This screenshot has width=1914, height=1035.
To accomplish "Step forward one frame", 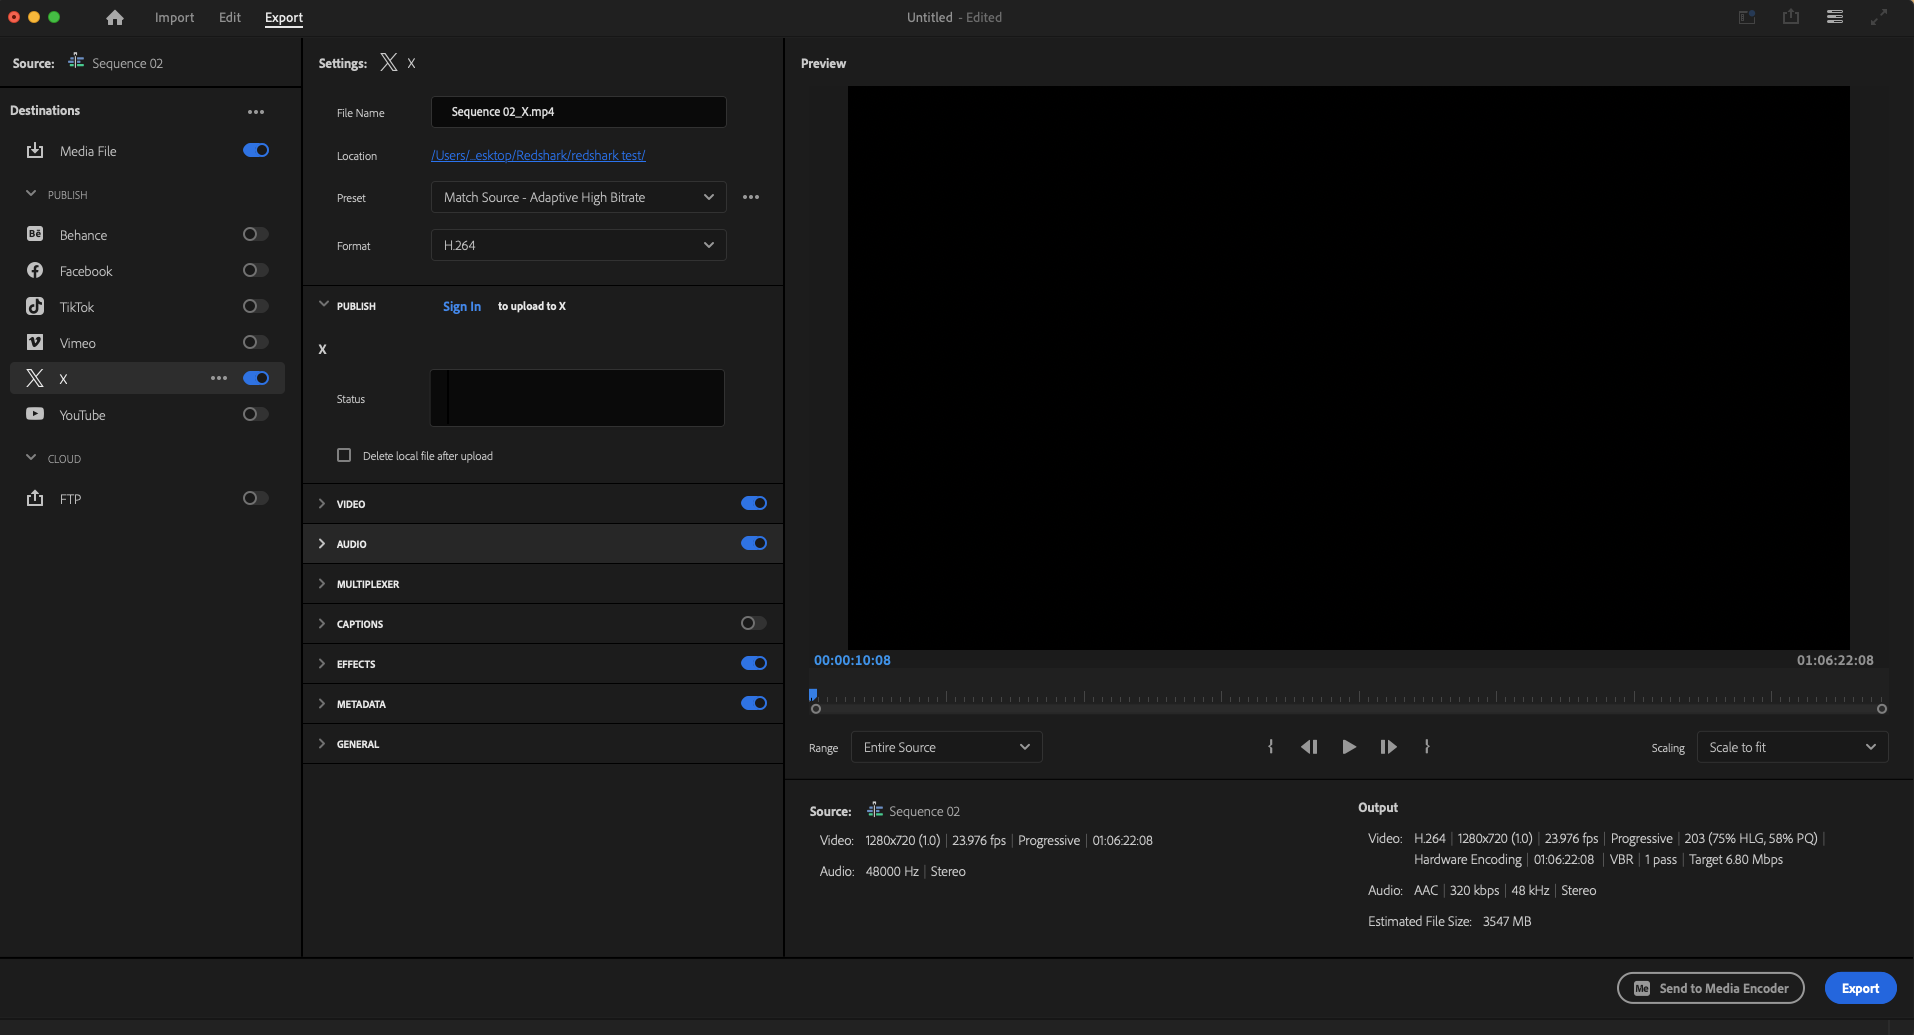I will point(1388,747).
